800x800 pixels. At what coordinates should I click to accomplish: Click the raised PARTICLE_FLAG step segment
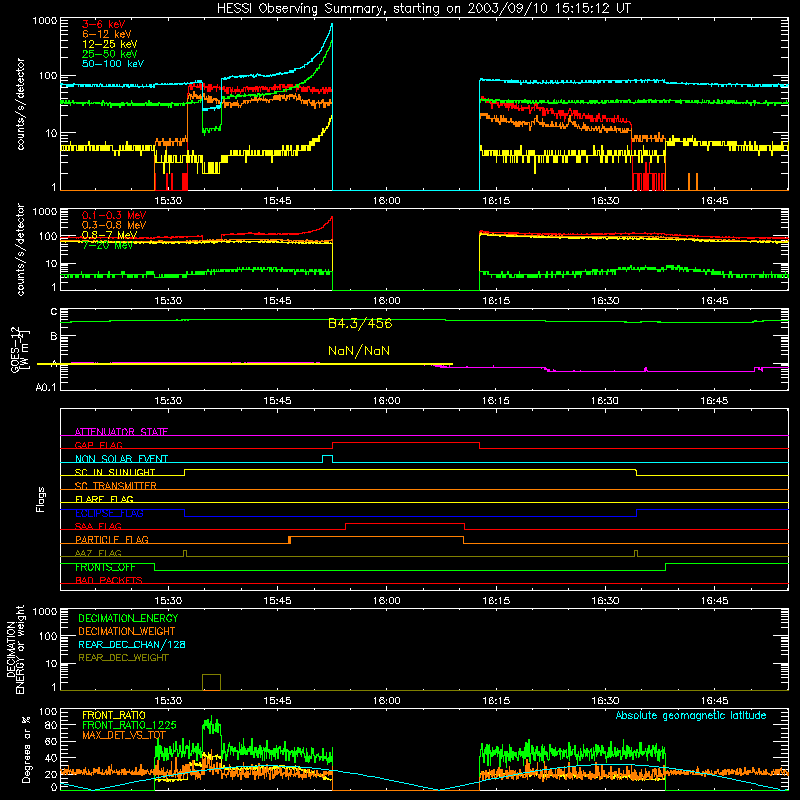tap(377, 537)
